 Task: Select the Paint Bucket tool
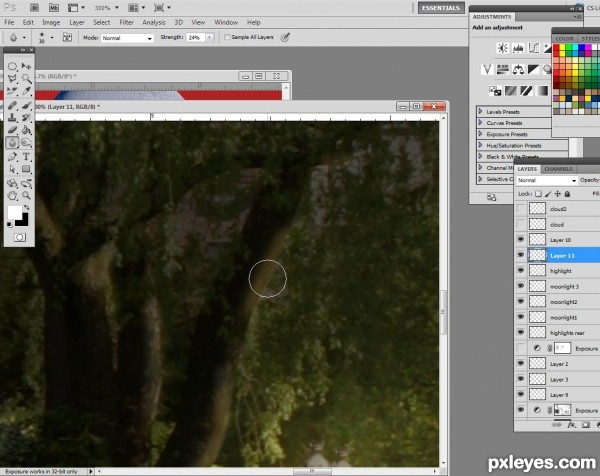[26, 130]
